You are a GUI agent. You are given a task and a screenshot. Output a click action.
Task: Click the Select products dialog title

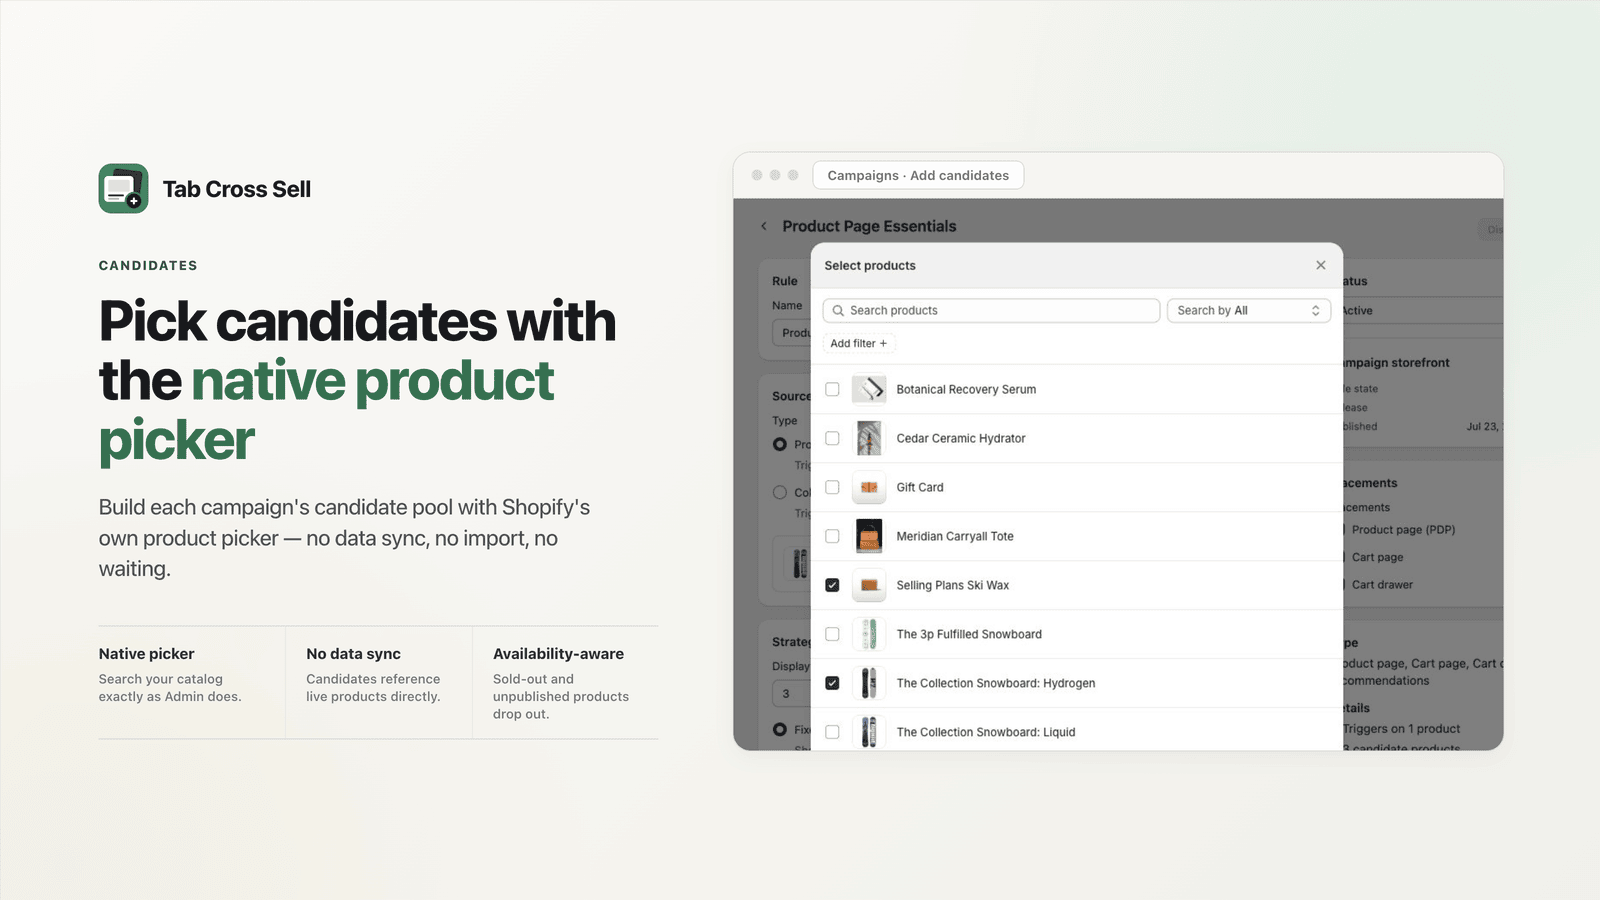[x=870, y=266]
